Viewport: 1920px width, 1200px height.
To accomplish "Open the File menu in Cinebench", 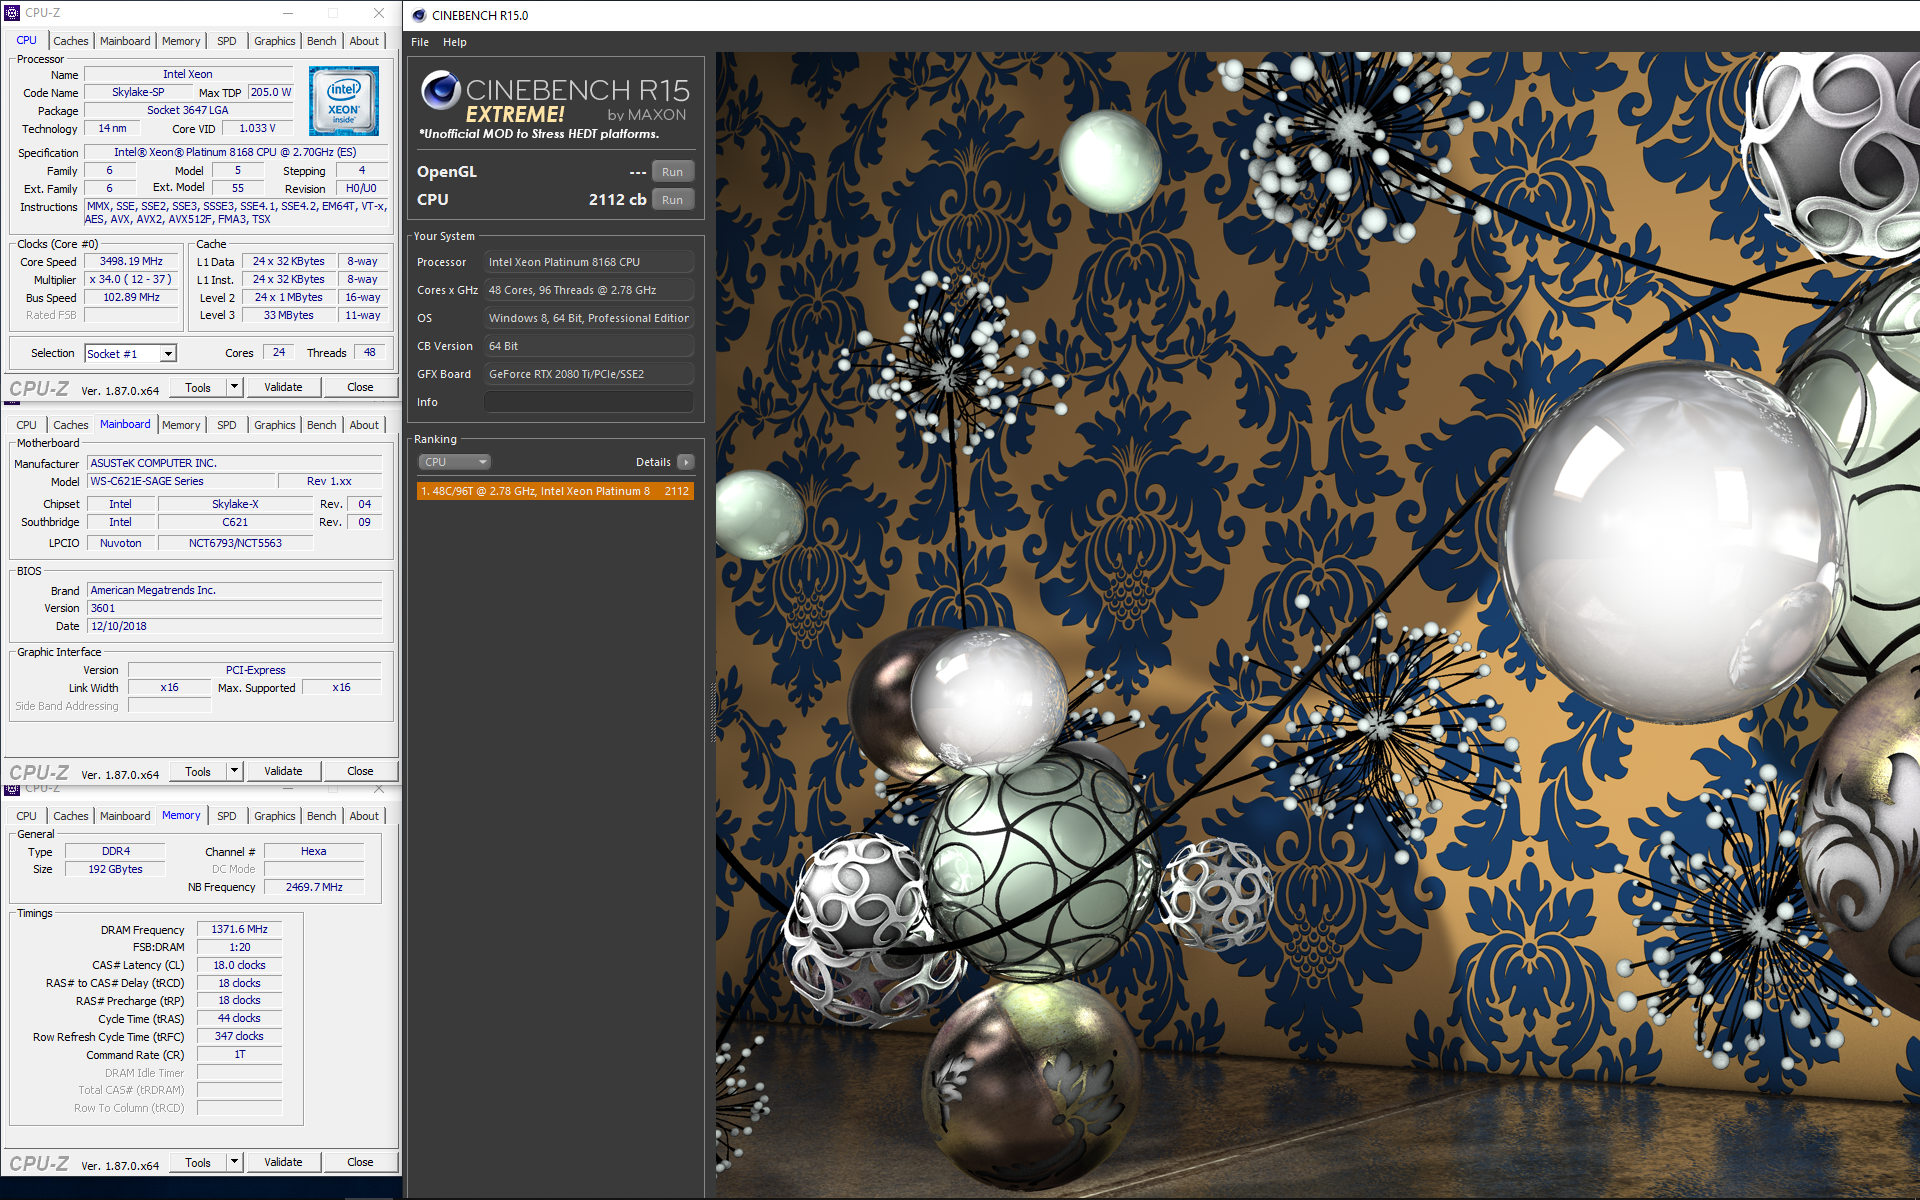I will tap(420, 42).
